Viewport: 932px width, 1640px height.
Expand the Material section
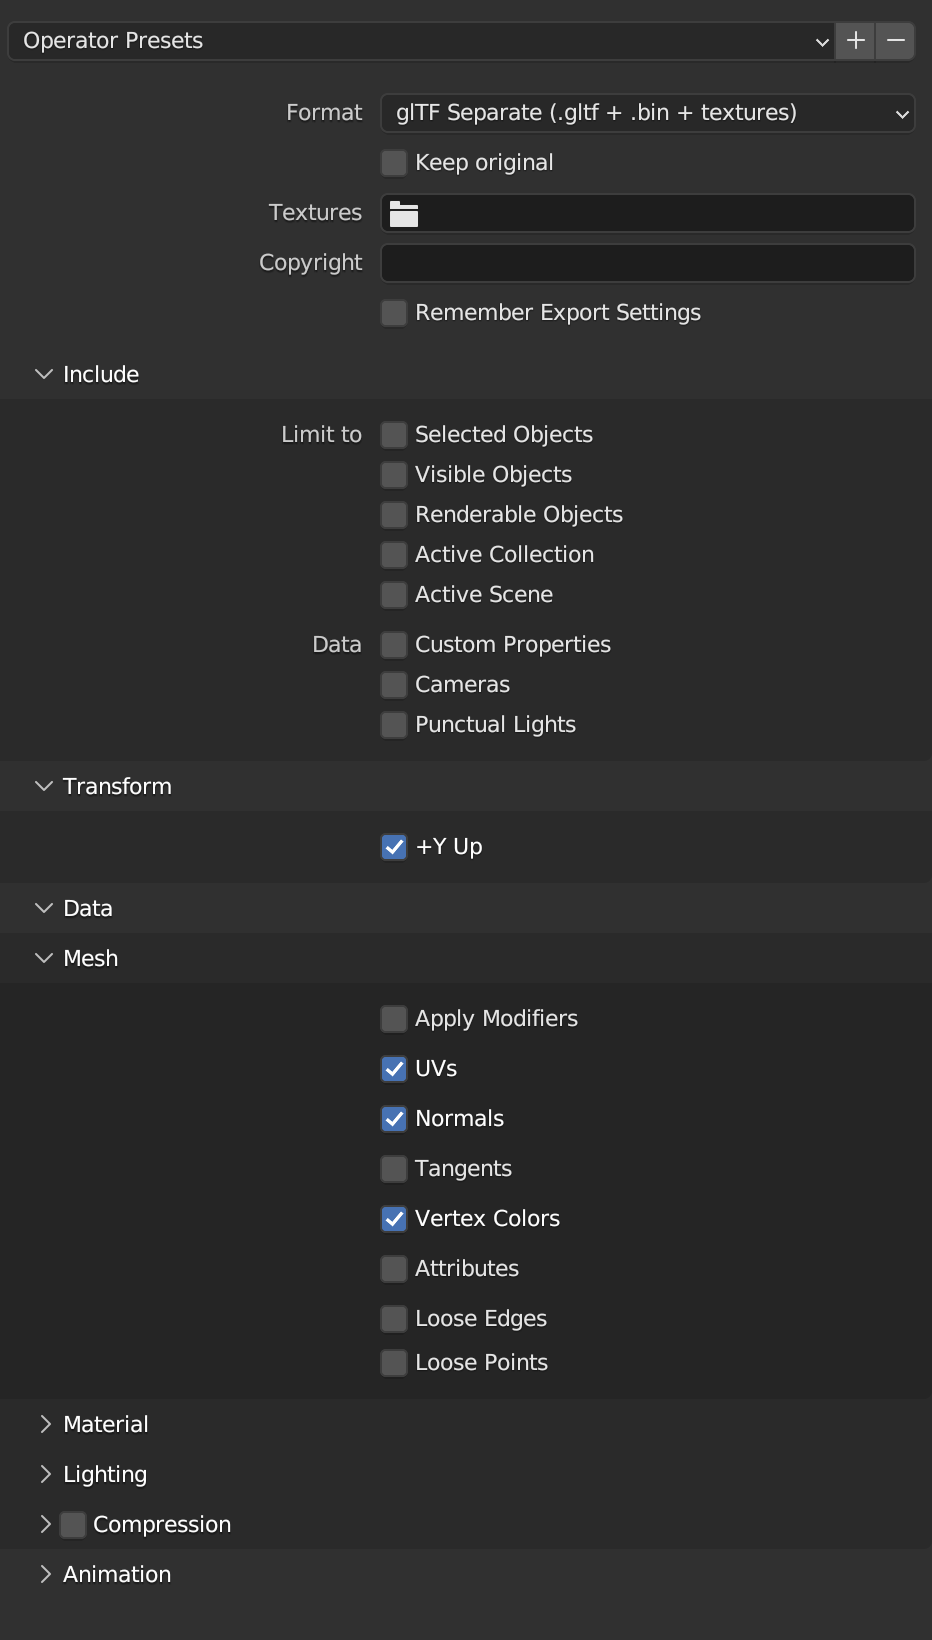105,1424
